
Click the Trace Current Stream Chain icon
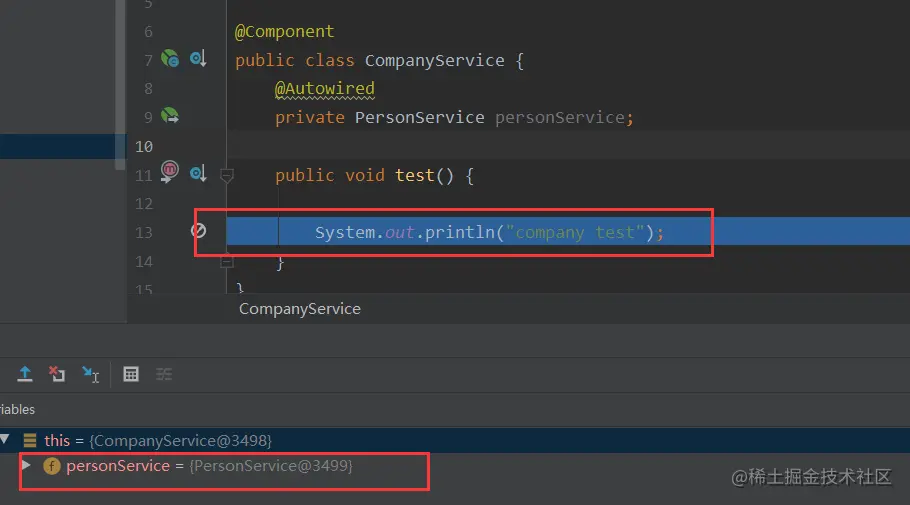tap(164, 374)
